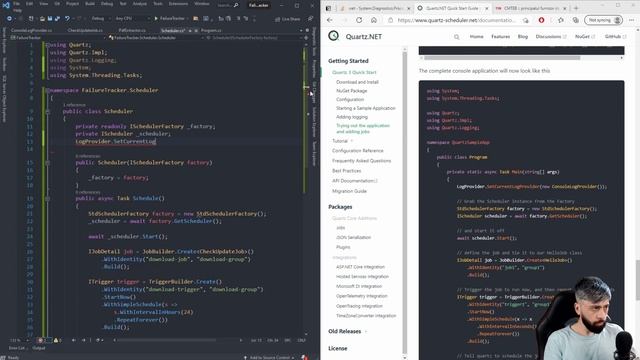The width and height of the screenshot is (640, 360).
Task: Click the Save All toolbar icon
Action: pos(57,19)
